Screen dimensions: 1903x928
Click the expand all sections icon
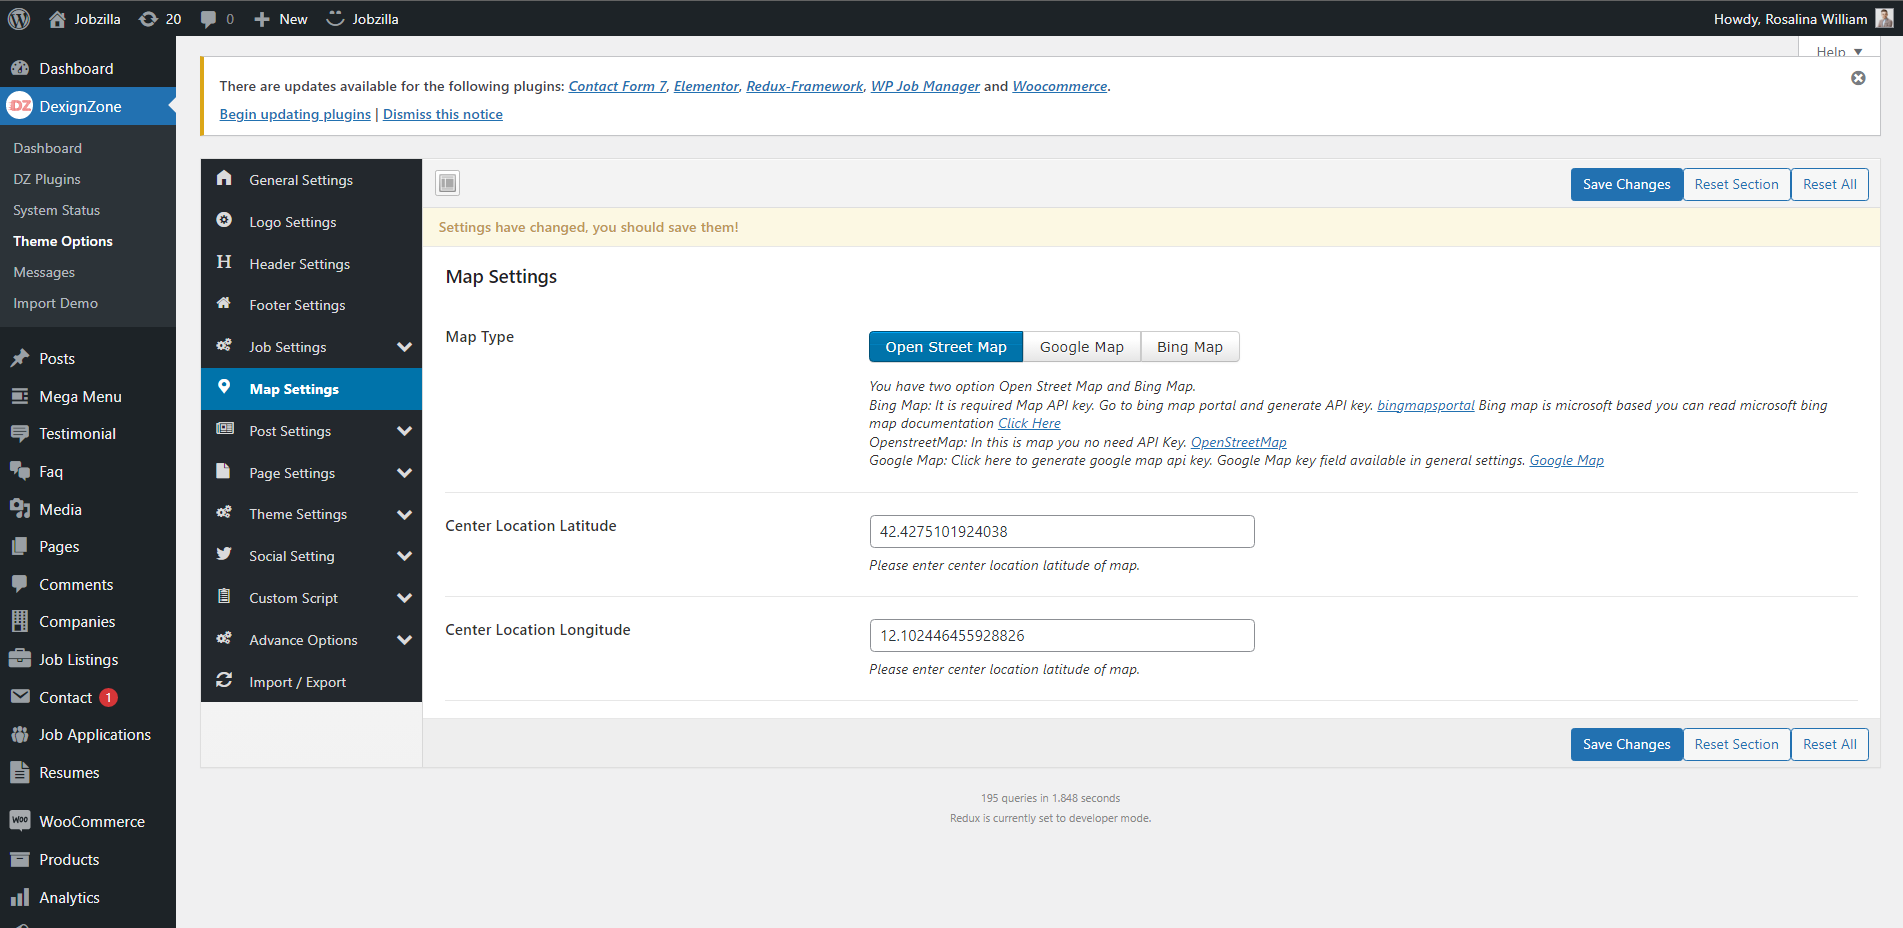(x=447, y=183)
